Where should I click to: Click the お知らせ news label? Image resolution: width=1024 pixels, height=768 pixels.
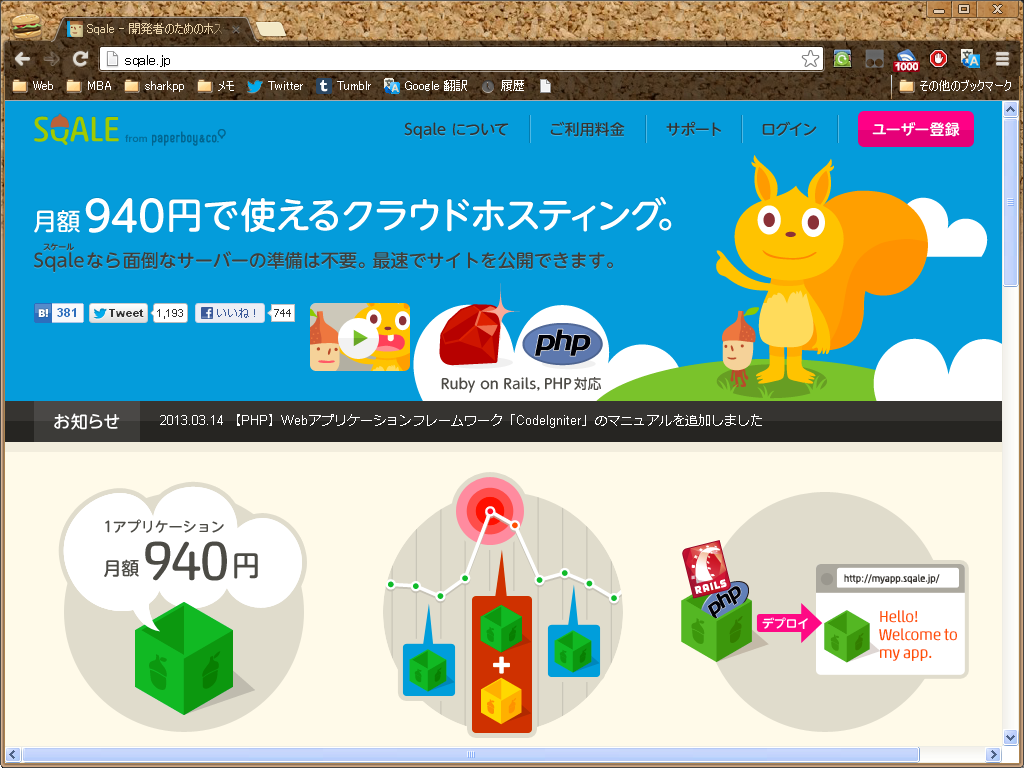[x=86, y=421]
